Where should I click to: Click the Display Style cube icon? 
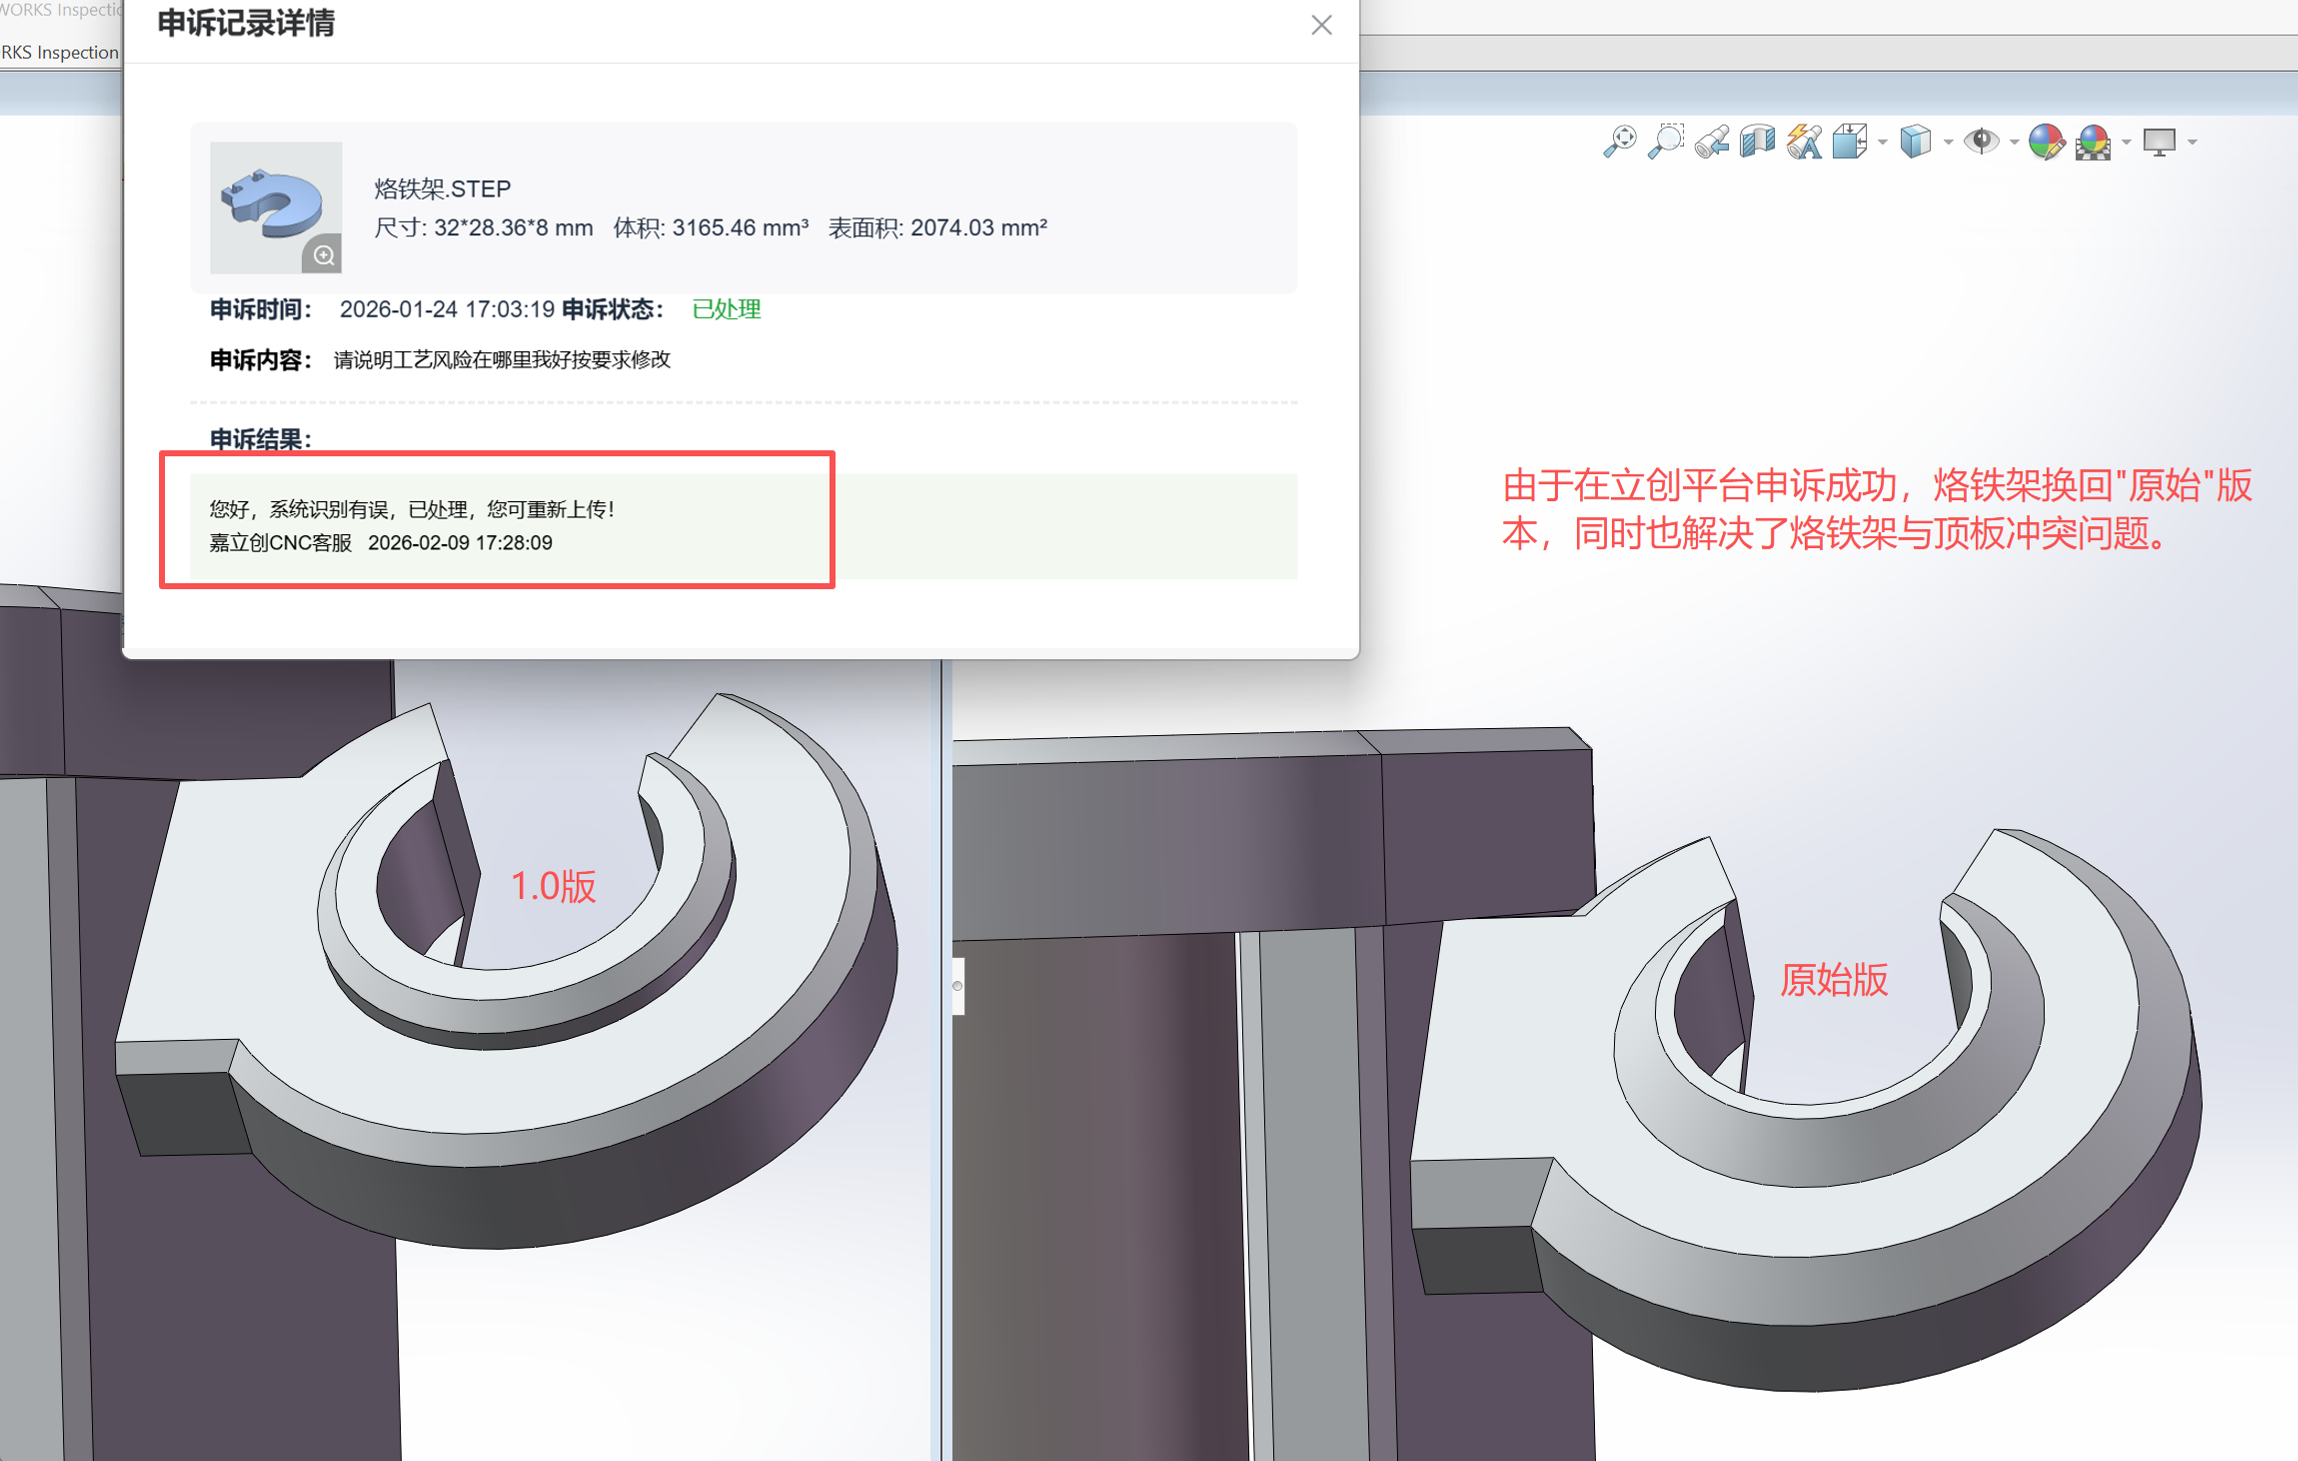tap(1915, 142)
